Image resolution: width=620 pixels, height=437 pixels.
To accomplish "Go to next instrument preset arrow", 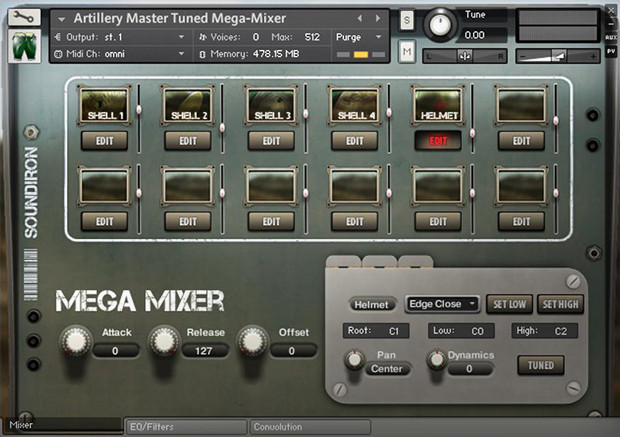I will pyautogui.click(x=378, y=18).
